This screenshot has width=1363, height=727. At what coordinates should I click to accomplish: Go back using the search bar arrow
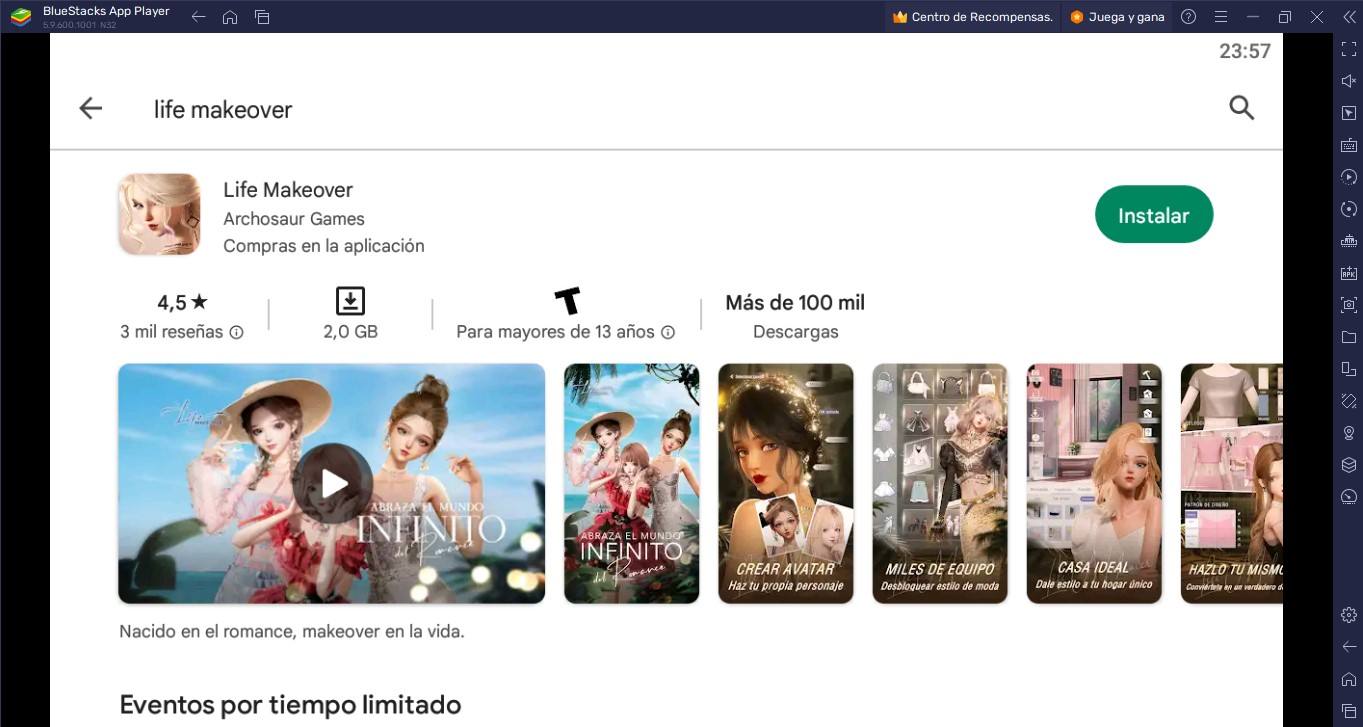(x=91, y=108)
